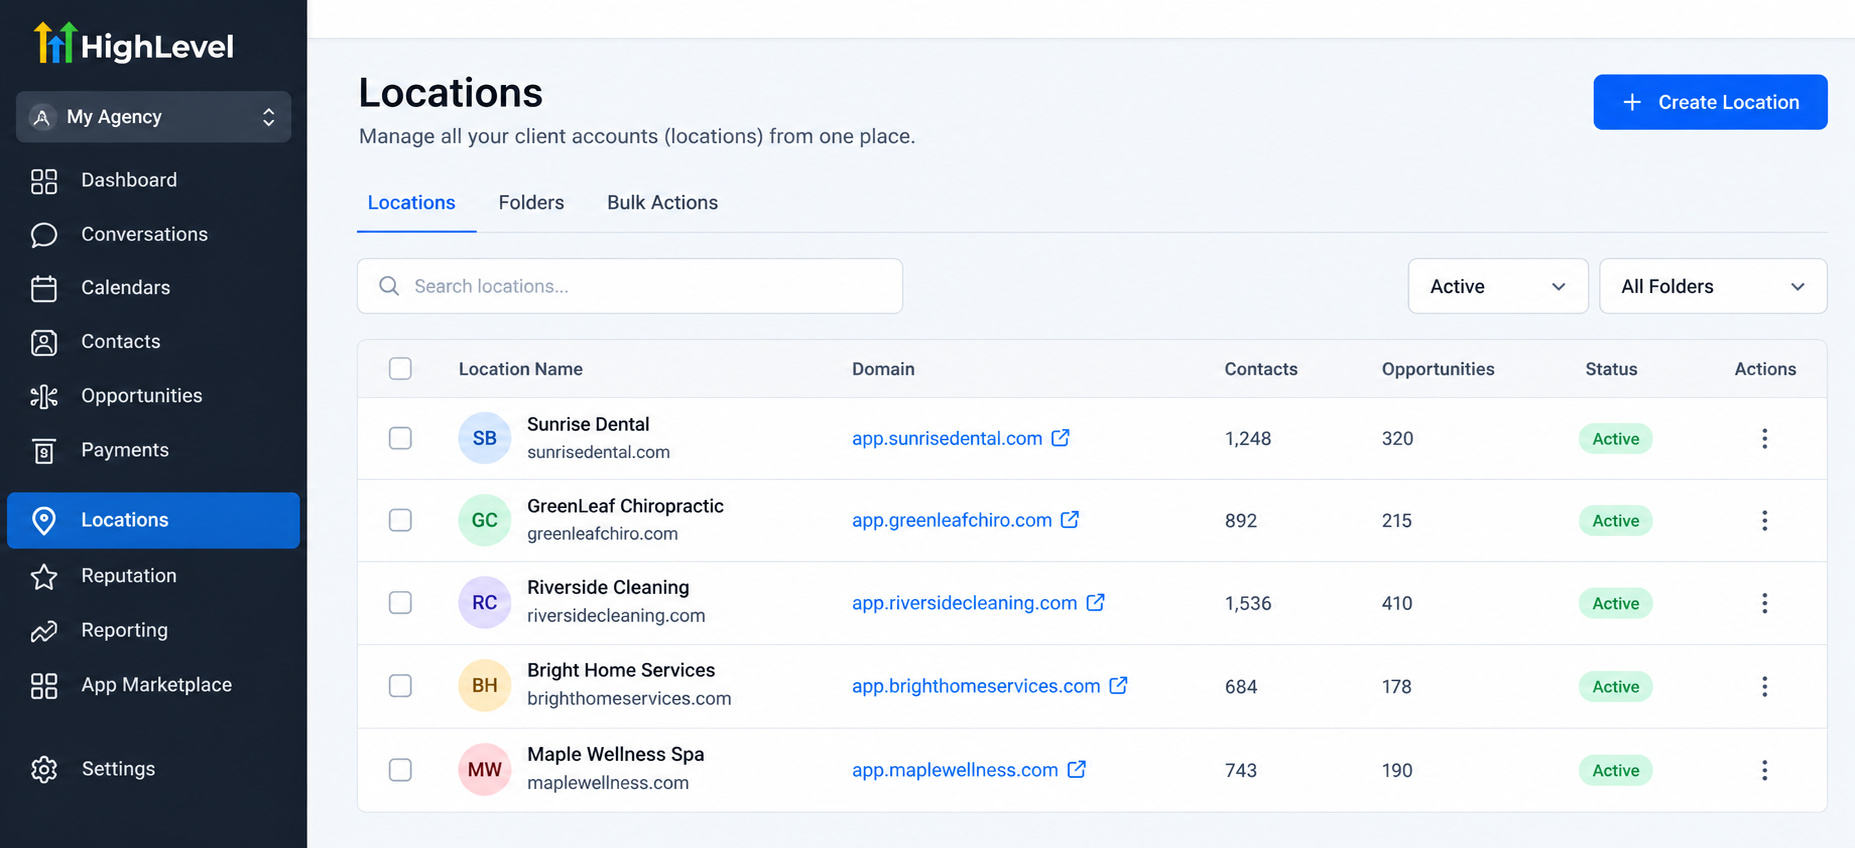Open the app.riversidecleaning.com link
This screenshot has width=1855, height=848.
(964, 603)
